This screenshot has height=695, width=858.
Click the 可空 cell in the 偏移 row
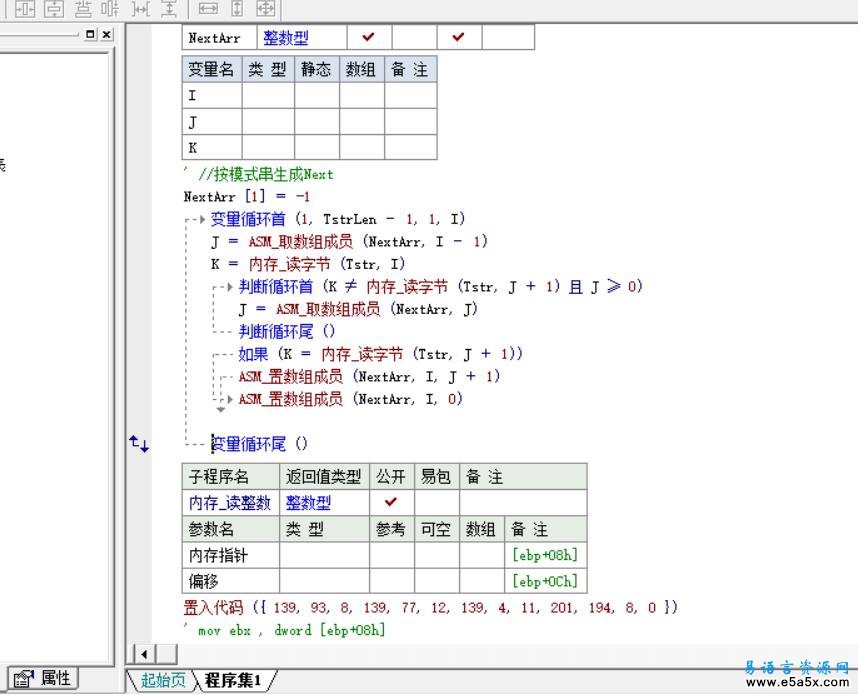click(x=437, y=581)
